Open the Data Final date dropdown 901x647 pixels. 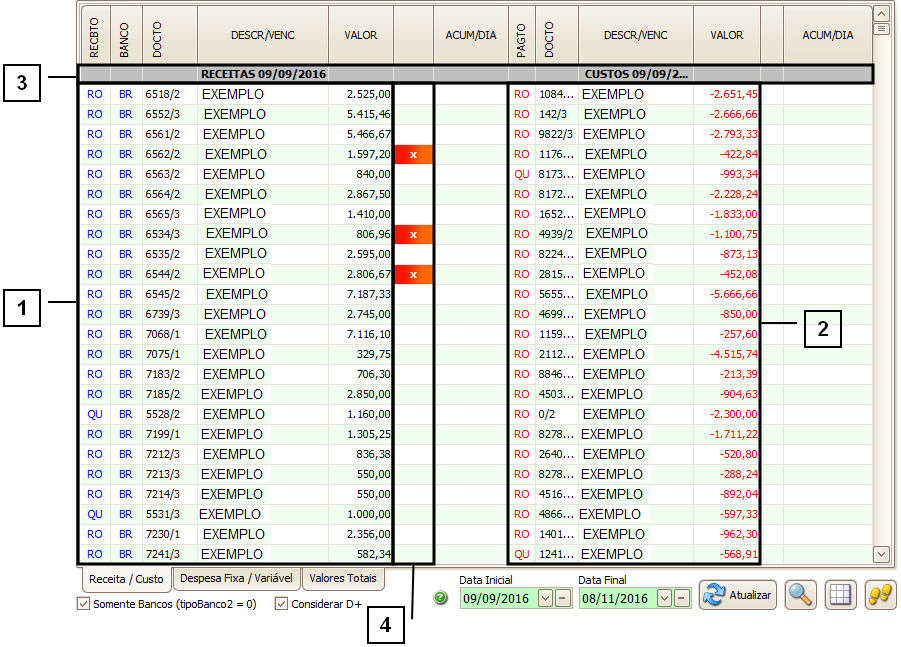coord(664,598)
